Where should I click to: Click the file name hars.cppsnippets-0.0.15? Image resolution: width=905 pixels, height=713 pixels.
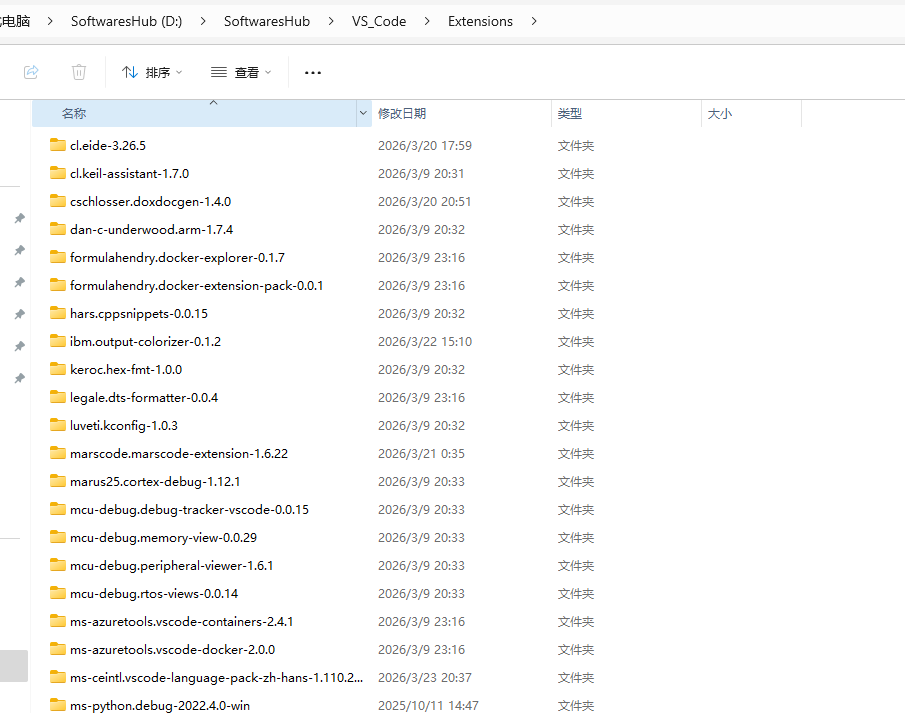tap(139, 313)
